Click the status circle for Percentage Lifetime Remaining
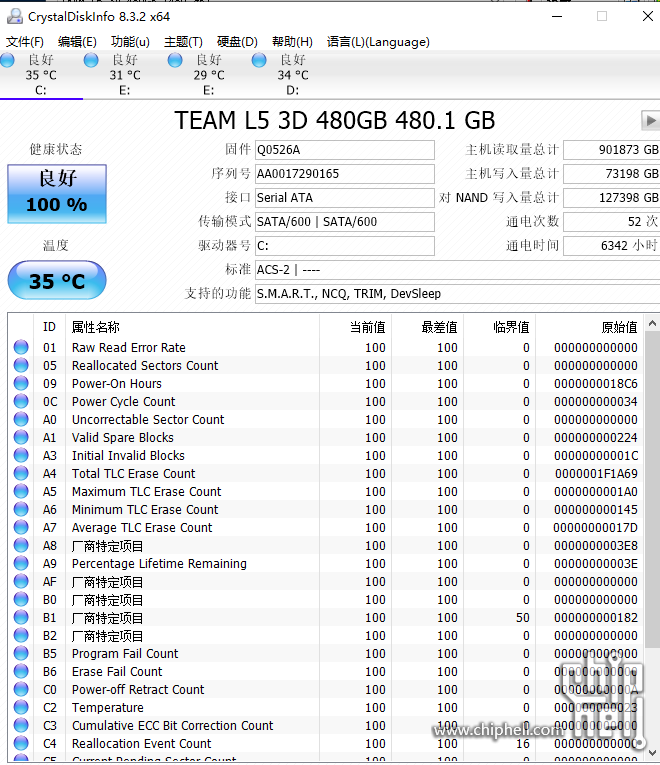 point(21,563)
